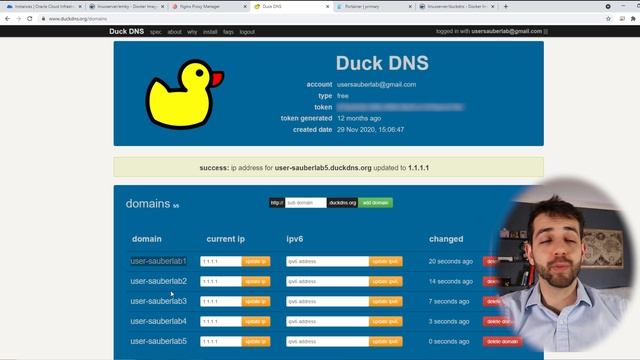Close the Nginx Proxy Manager tab
Viewport: 640px width, 360px height.
click(x=245, y=7)
